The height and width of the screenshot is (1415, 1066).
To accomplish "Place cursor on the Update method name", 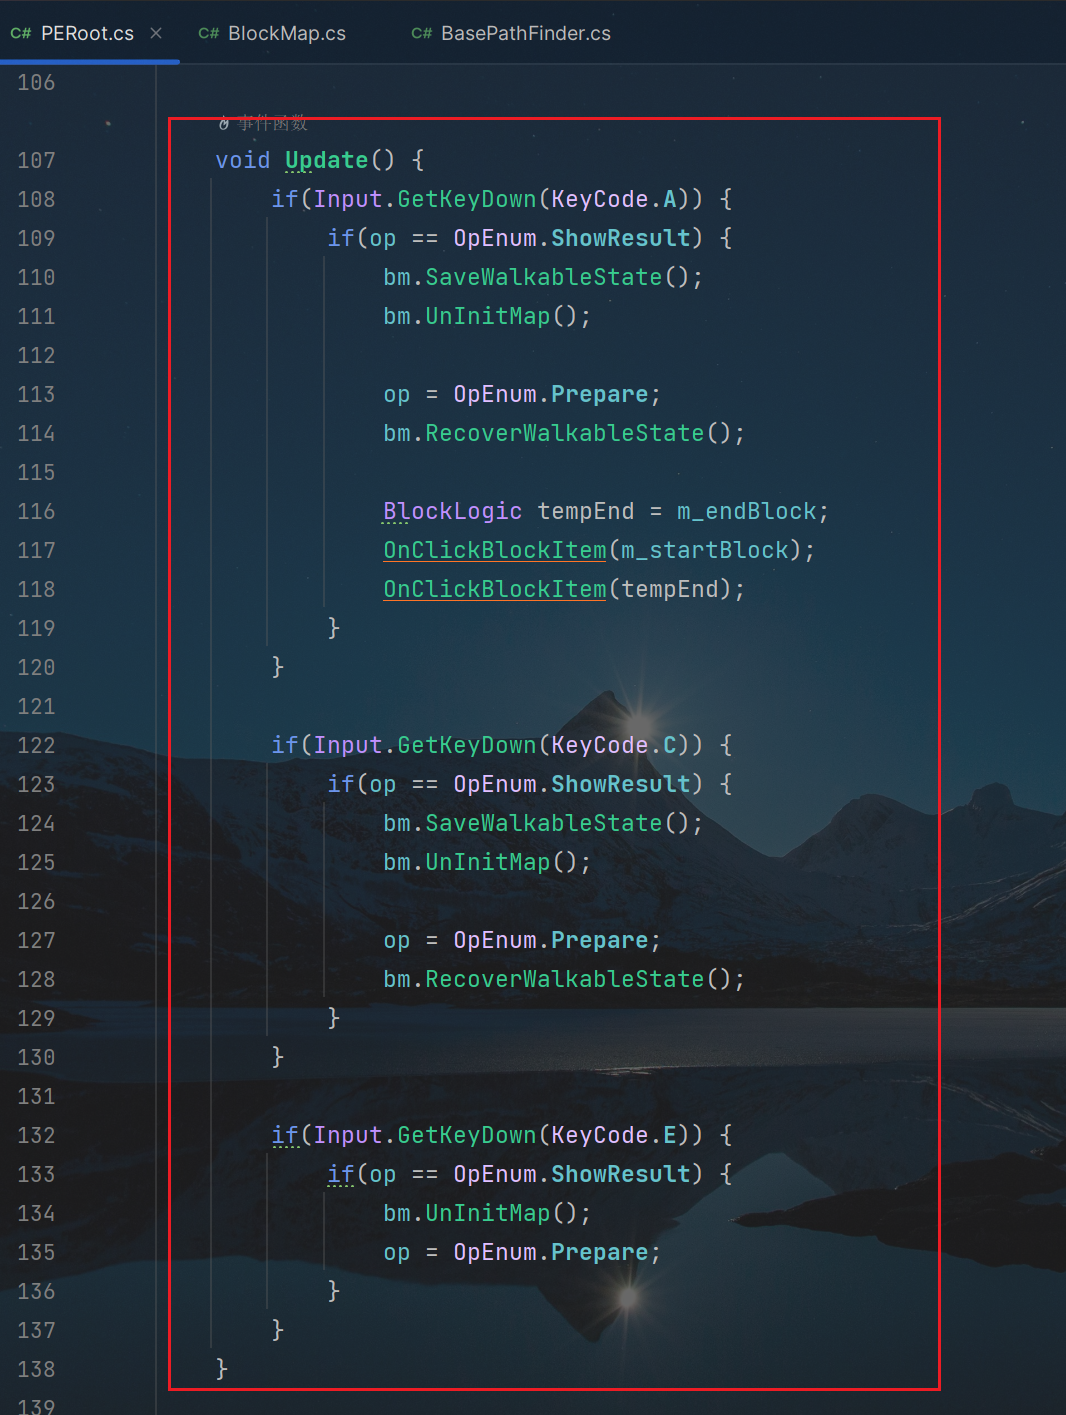I will pyautogui.click(x=326, y=160).
